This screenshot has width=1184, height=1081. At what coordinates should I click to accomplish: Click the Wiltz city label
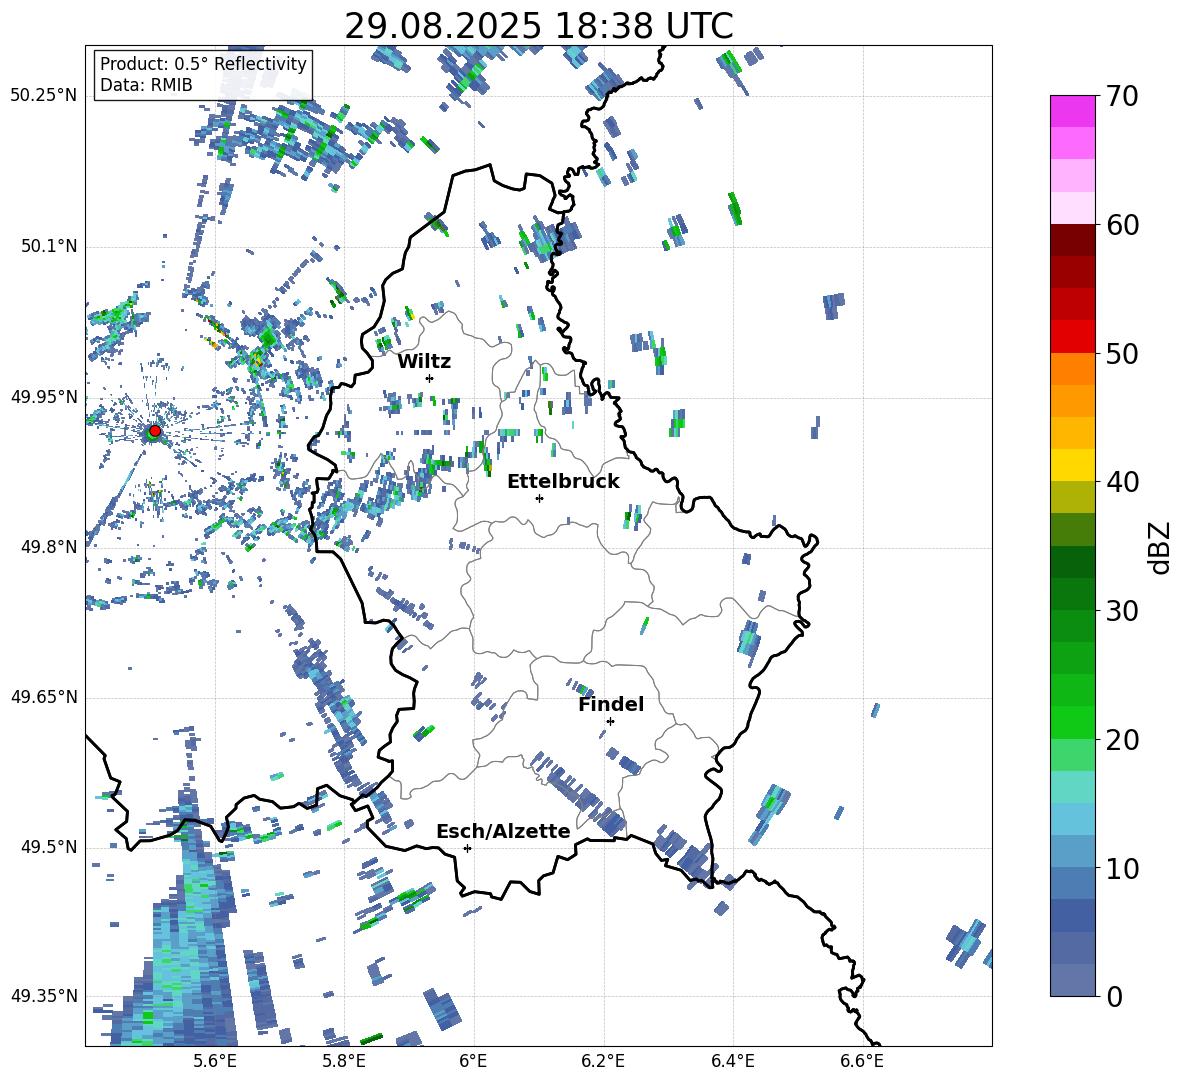[x=424, y=362]
